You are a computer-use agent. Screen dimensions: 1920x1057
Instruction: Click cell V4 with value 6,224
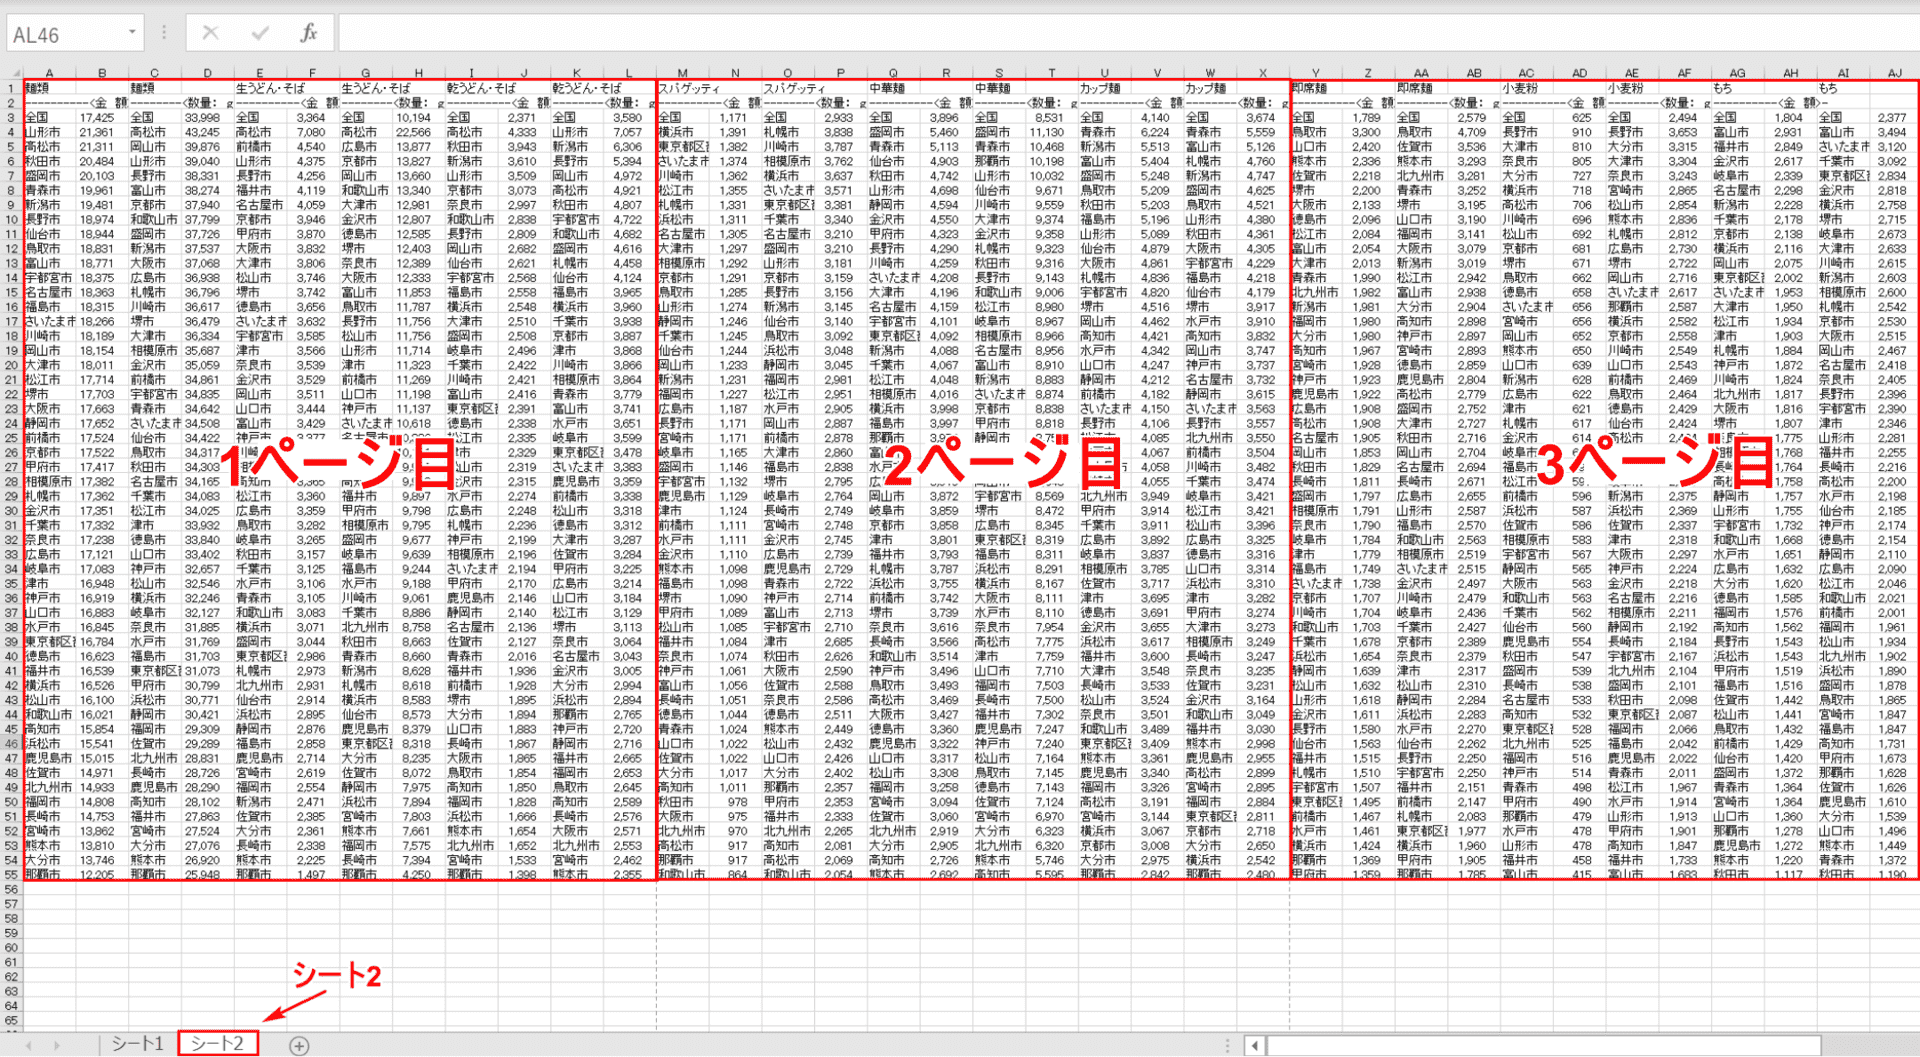1157,132
